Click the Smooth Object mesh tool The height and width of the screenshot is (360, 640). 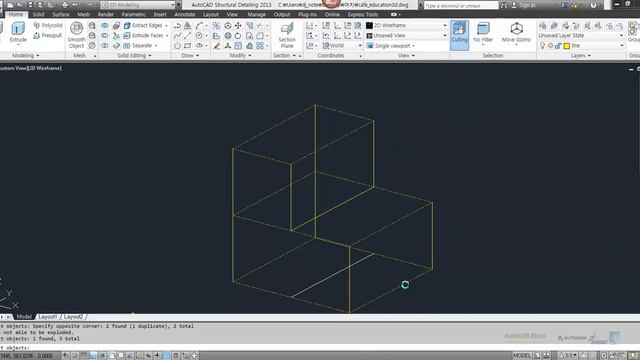pyautogui.click(x=76, y=35)
